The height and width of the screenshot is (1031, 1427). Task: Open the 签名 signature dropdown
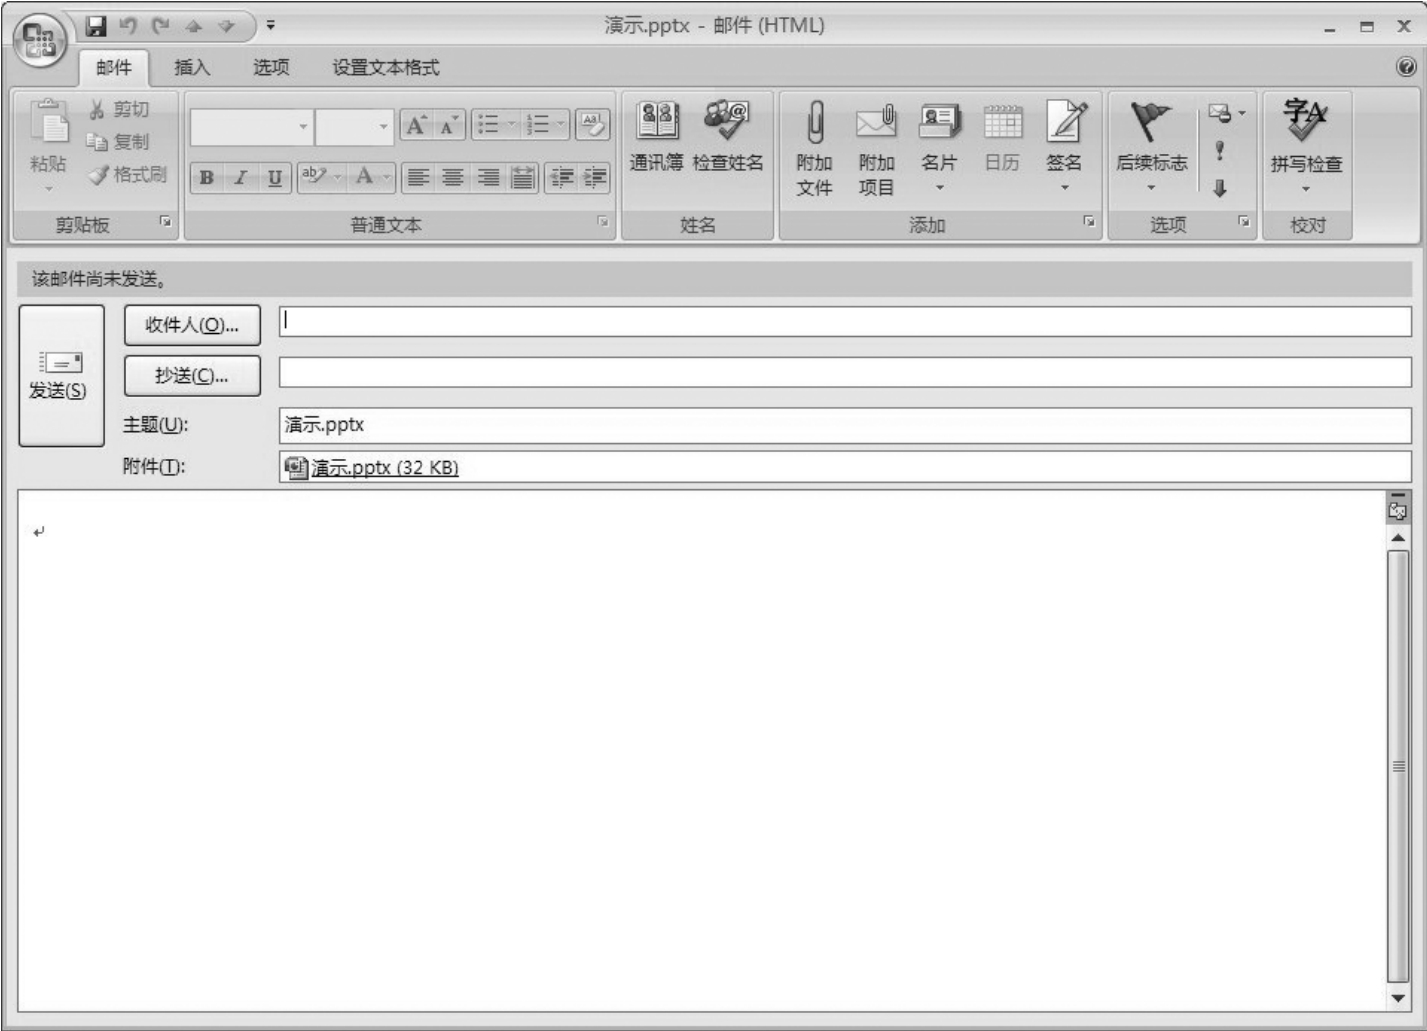tap(1064, 148)
